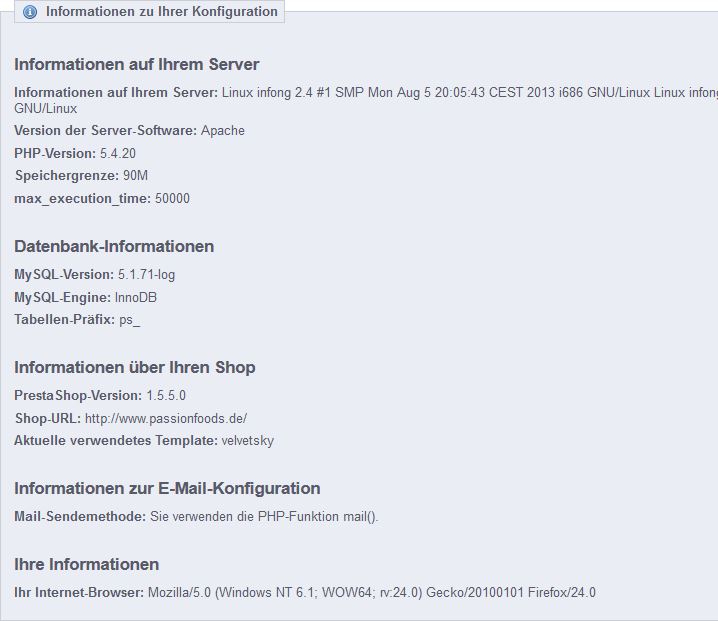The image size is (718, 621).
Task: Click the 'Mail-Sendemethode:' label
Action: [80, 517]
